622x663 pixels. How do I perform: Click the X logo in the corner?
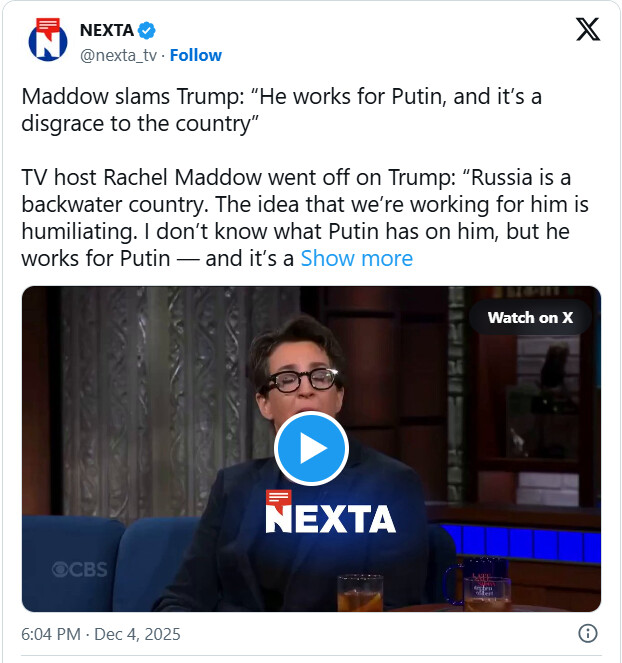588,29
